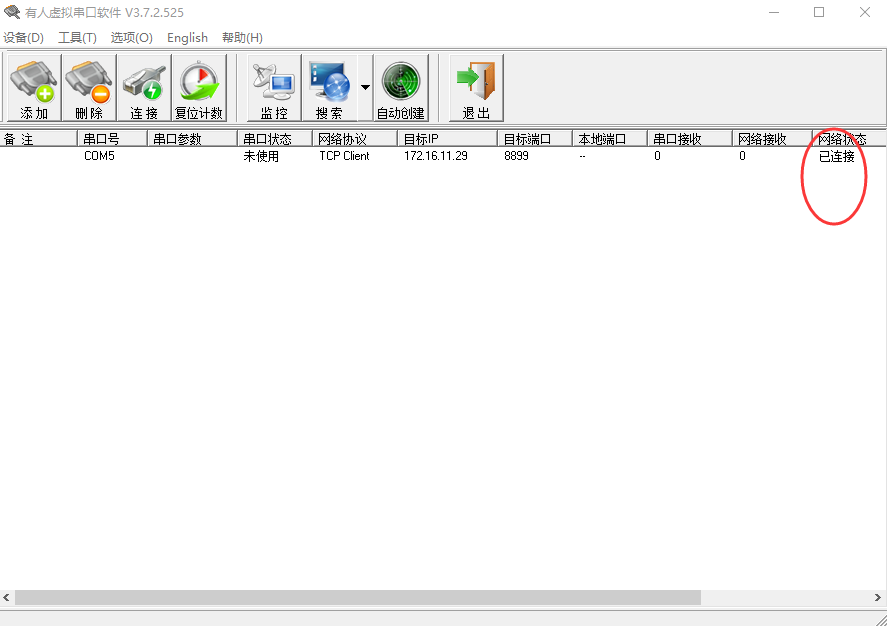The height and width of the screenshot is (626, 887).
Task: Click the 添加 (Add) virtual port icon
Action: click(34, 88)
